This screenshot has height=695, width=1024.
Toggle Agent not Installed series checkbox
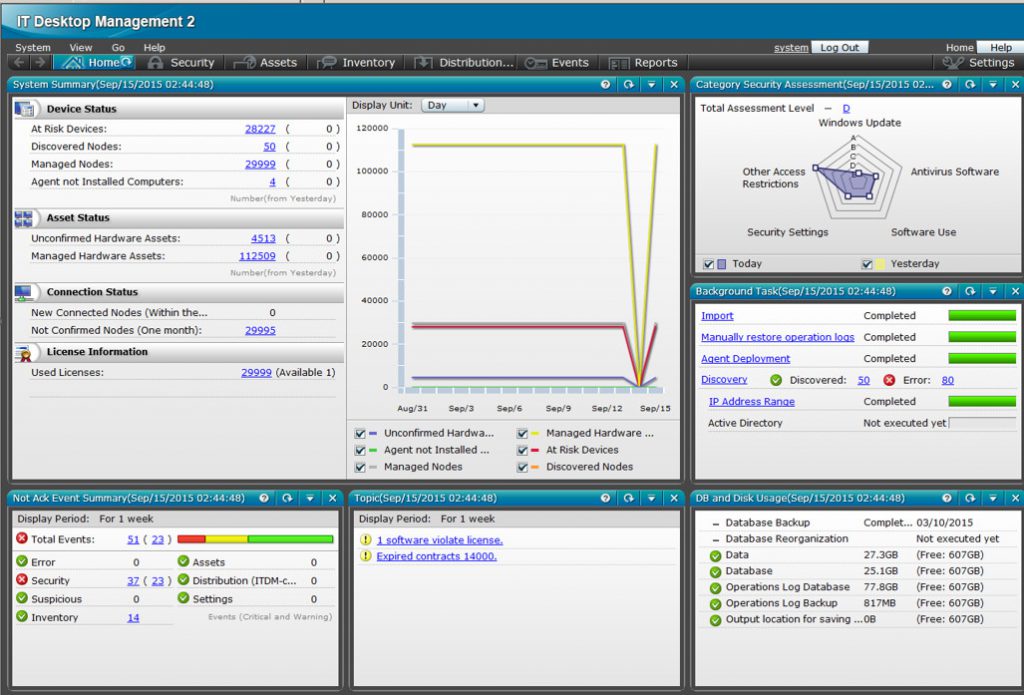(360, 450)
